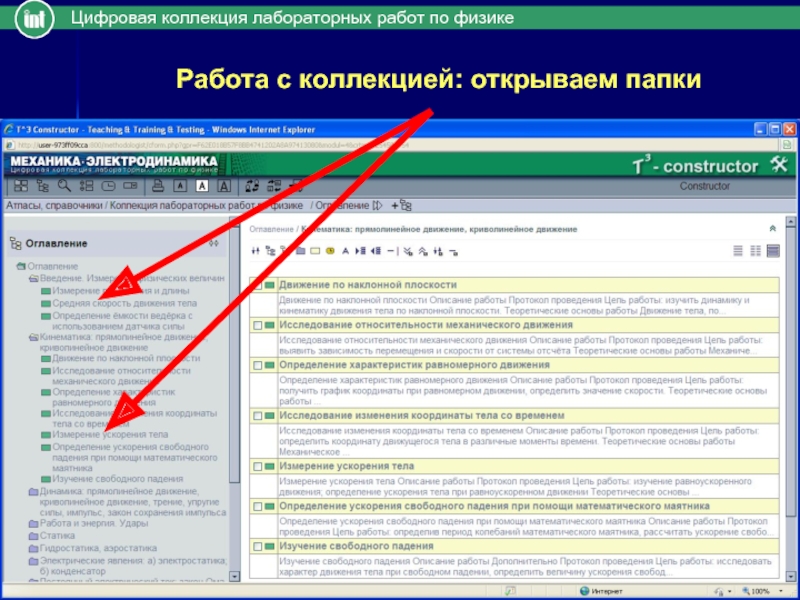Open Измерение ускорения тела title in list
Viewport: 800px width, 600px height.
pyautogui.click(x=346, y=466)
